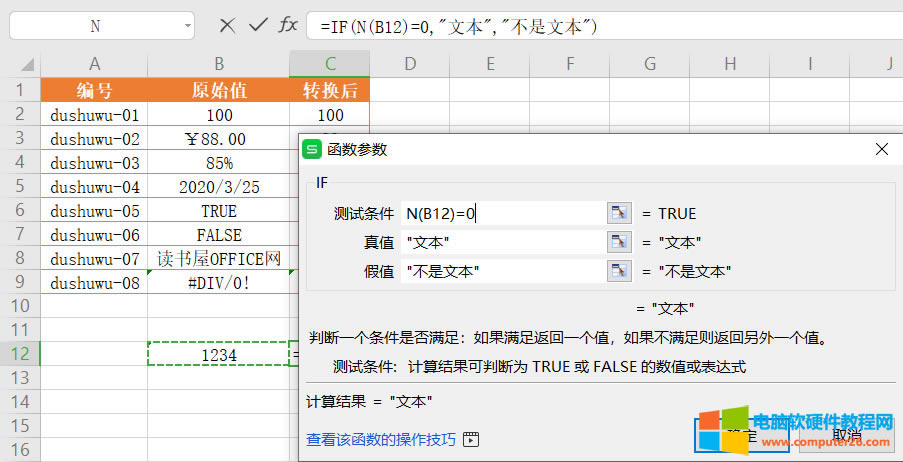The height and width of the screenshot is (462, 903).
Task: Select row 12 header
Action: (x=19, y=353)
